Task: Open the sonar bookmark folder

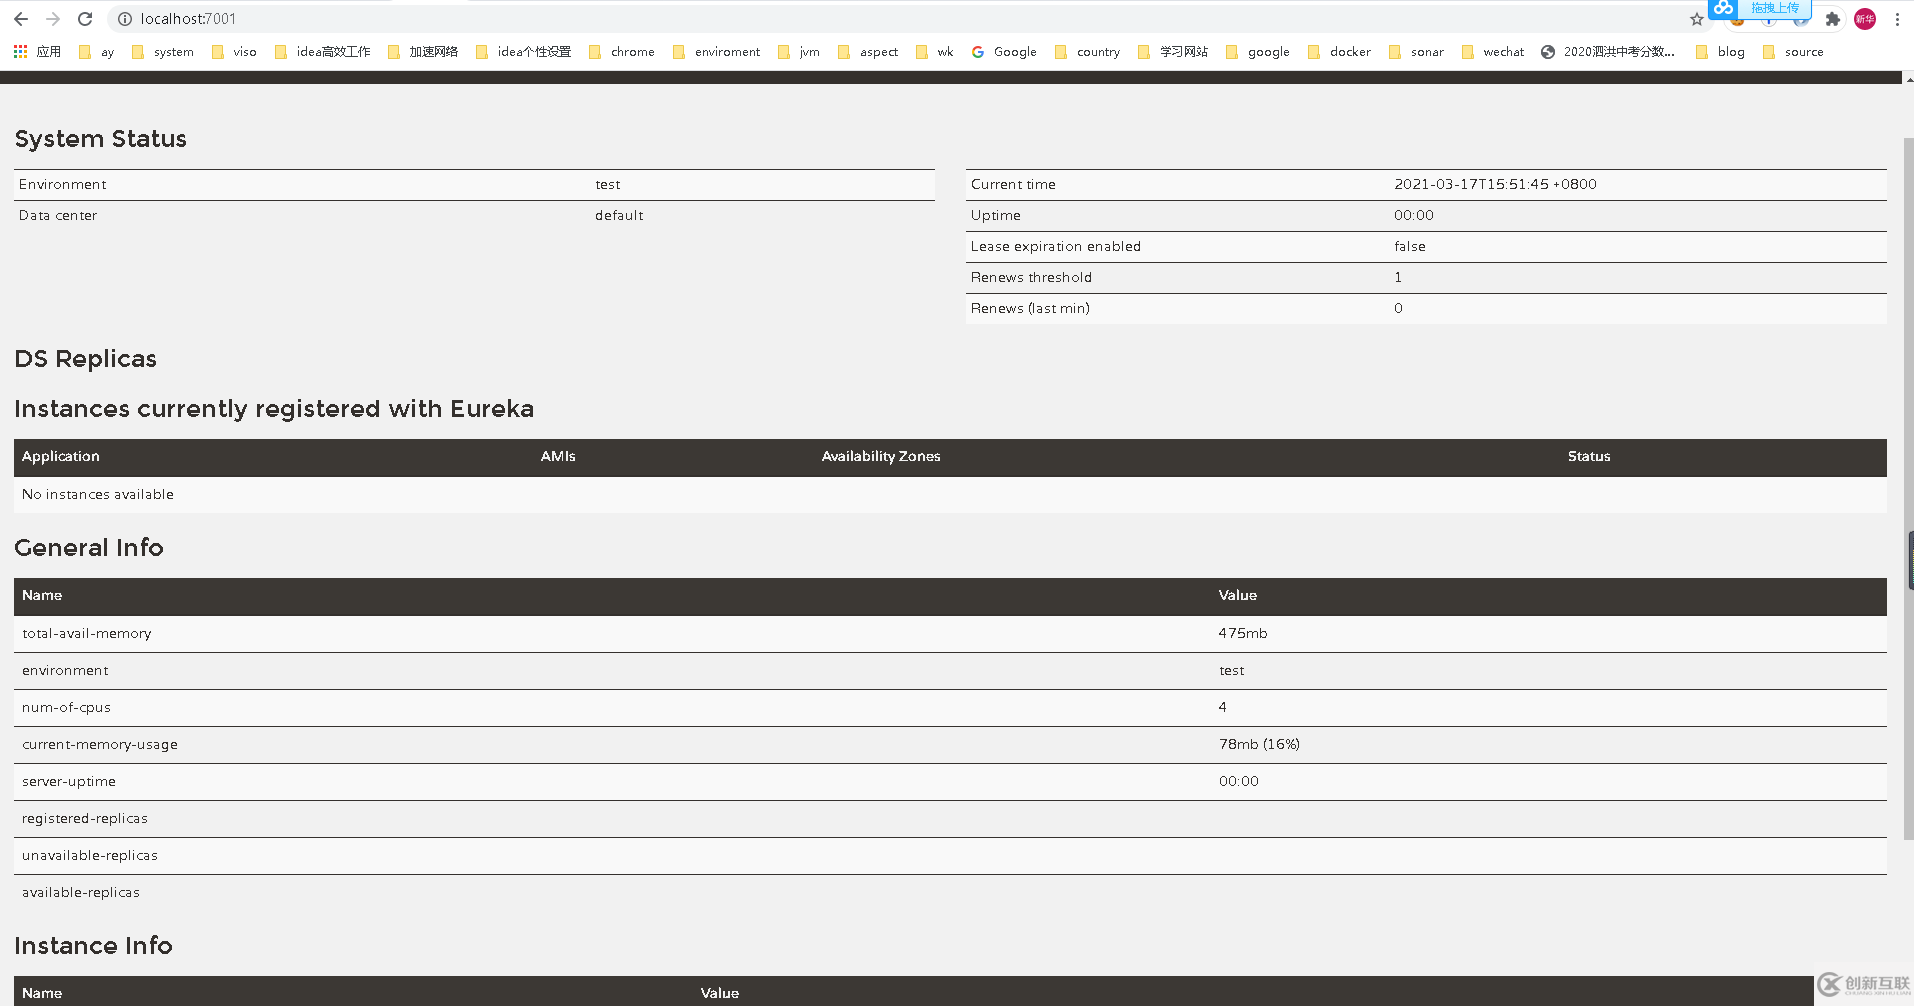Action: tap(1416, 52)
